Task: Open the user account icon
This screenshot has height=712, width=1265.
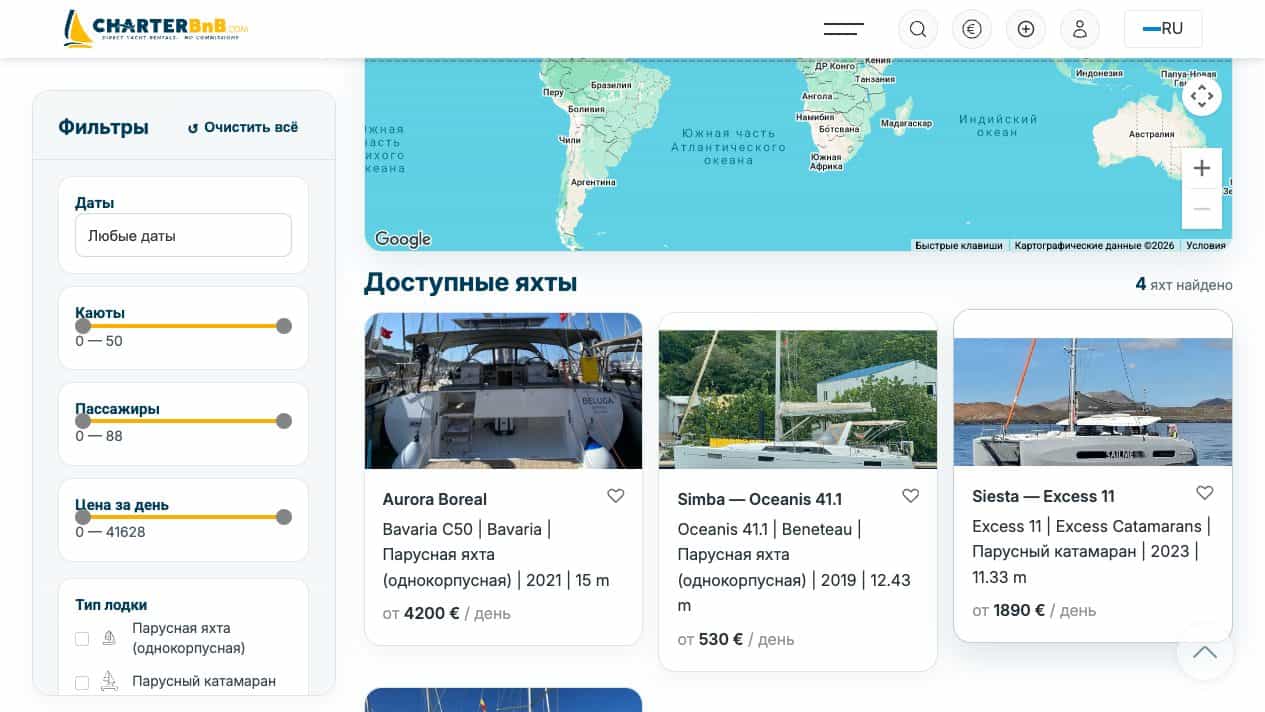Action: click(x=1080, y=29)
